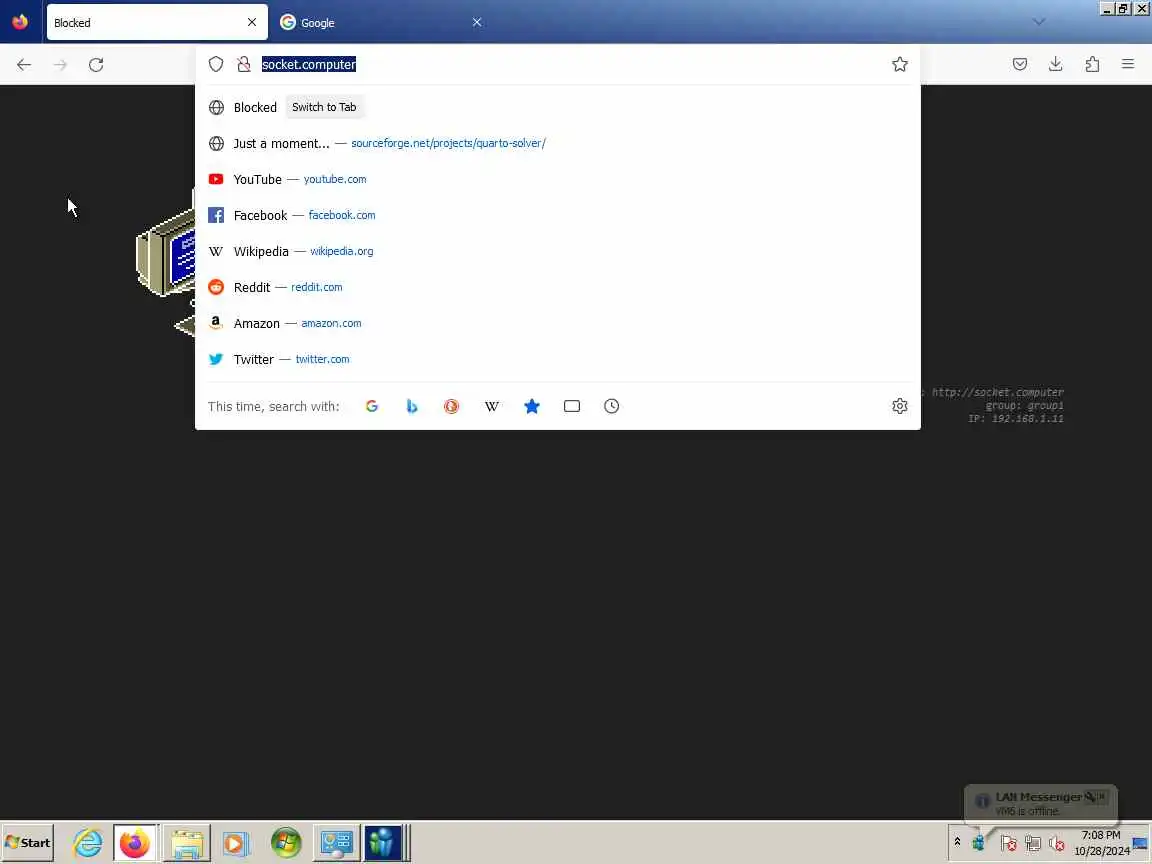Open Firefox application menu
The height and width of the screenshot is (864, 1152).
[x=1128, y=64]
